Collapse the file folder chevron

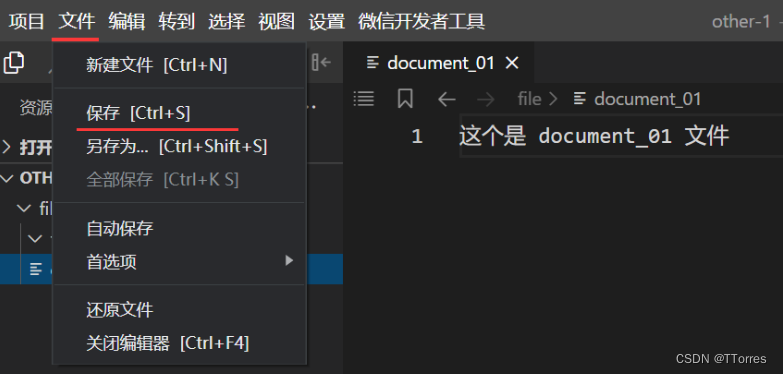(24, 208)
